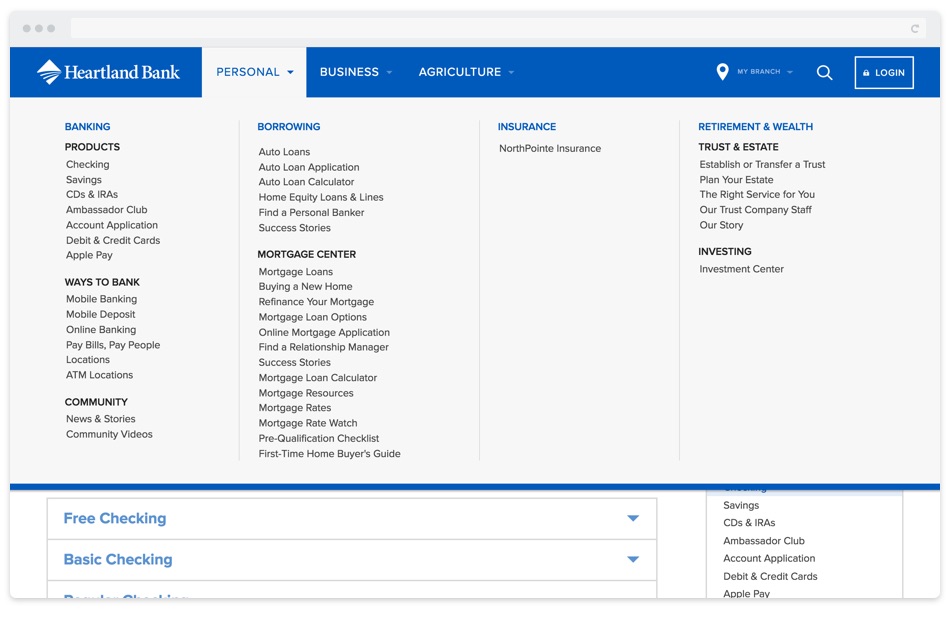Open News & Stories

tap(101, 419)
